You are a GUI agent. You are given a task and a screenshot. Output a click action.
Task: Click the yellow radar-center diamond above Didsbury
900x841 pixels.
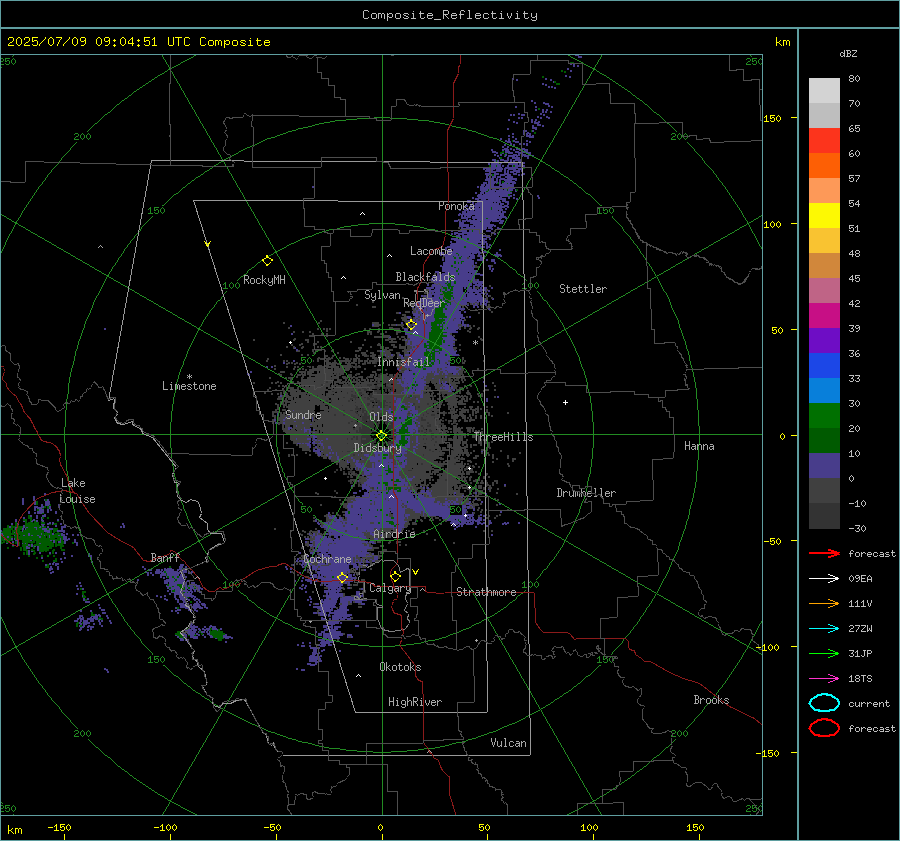coord(381,436)
